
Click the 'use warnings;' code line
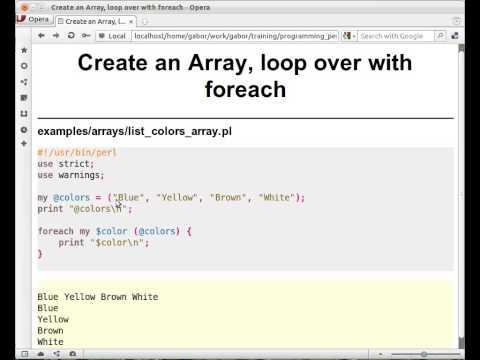71,175
